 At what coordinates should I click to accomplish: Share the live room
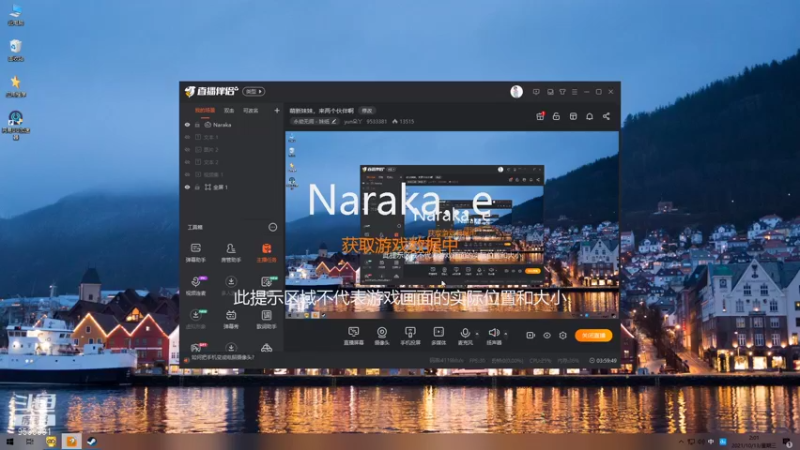[x=606, y=116]
